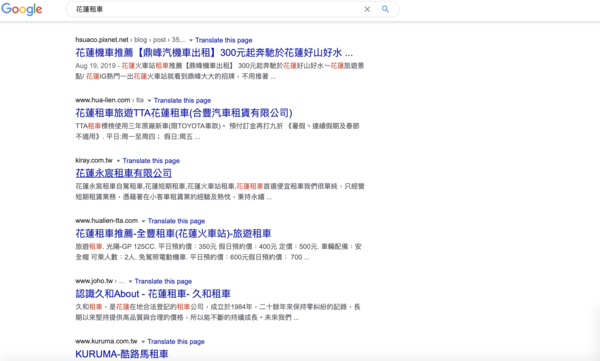Open result KURUMA-酷路馬租車

click(122, 354)
